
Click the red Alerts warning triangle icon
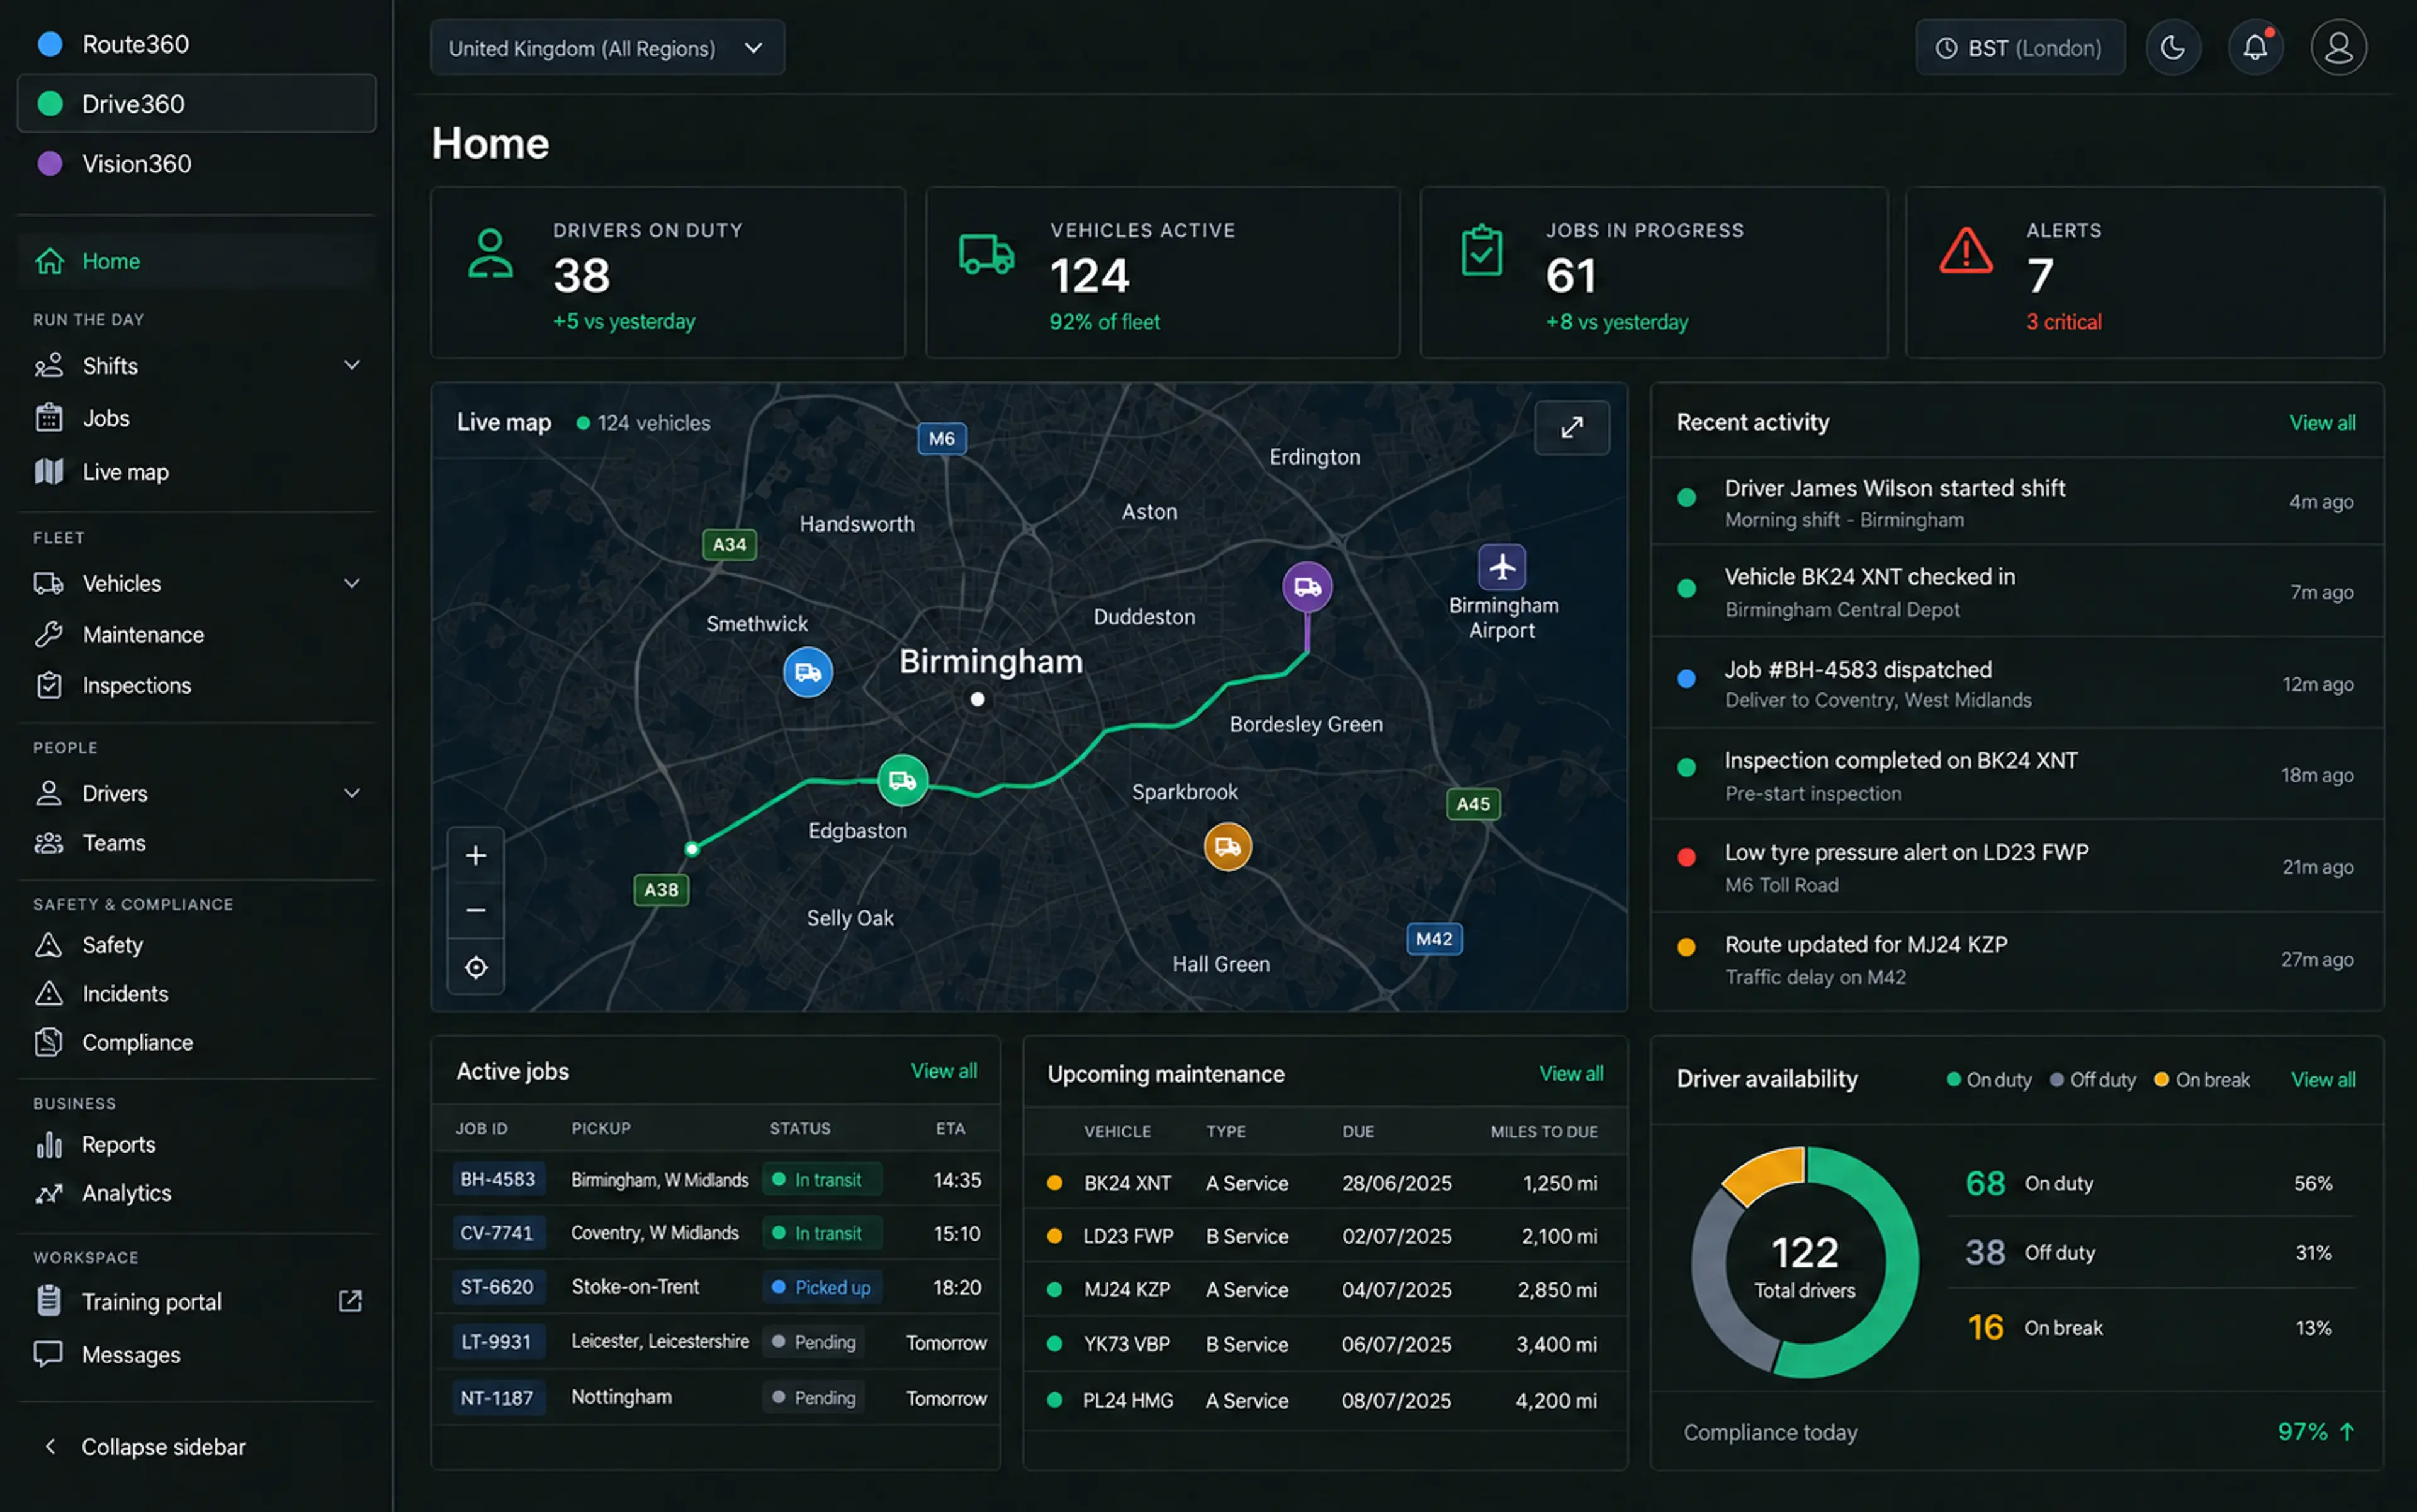[x=1966, y=251]
